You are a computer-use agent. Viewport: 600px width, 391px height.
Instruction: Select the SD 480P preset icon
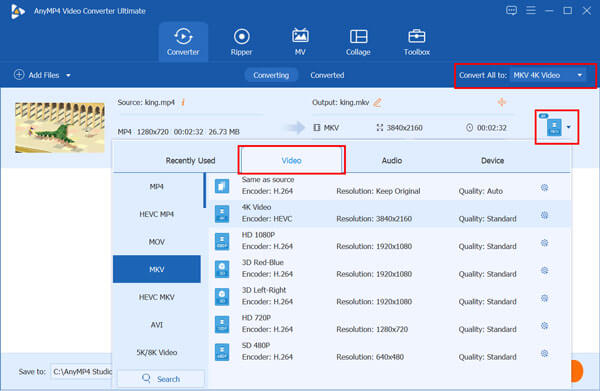point(222,352)
